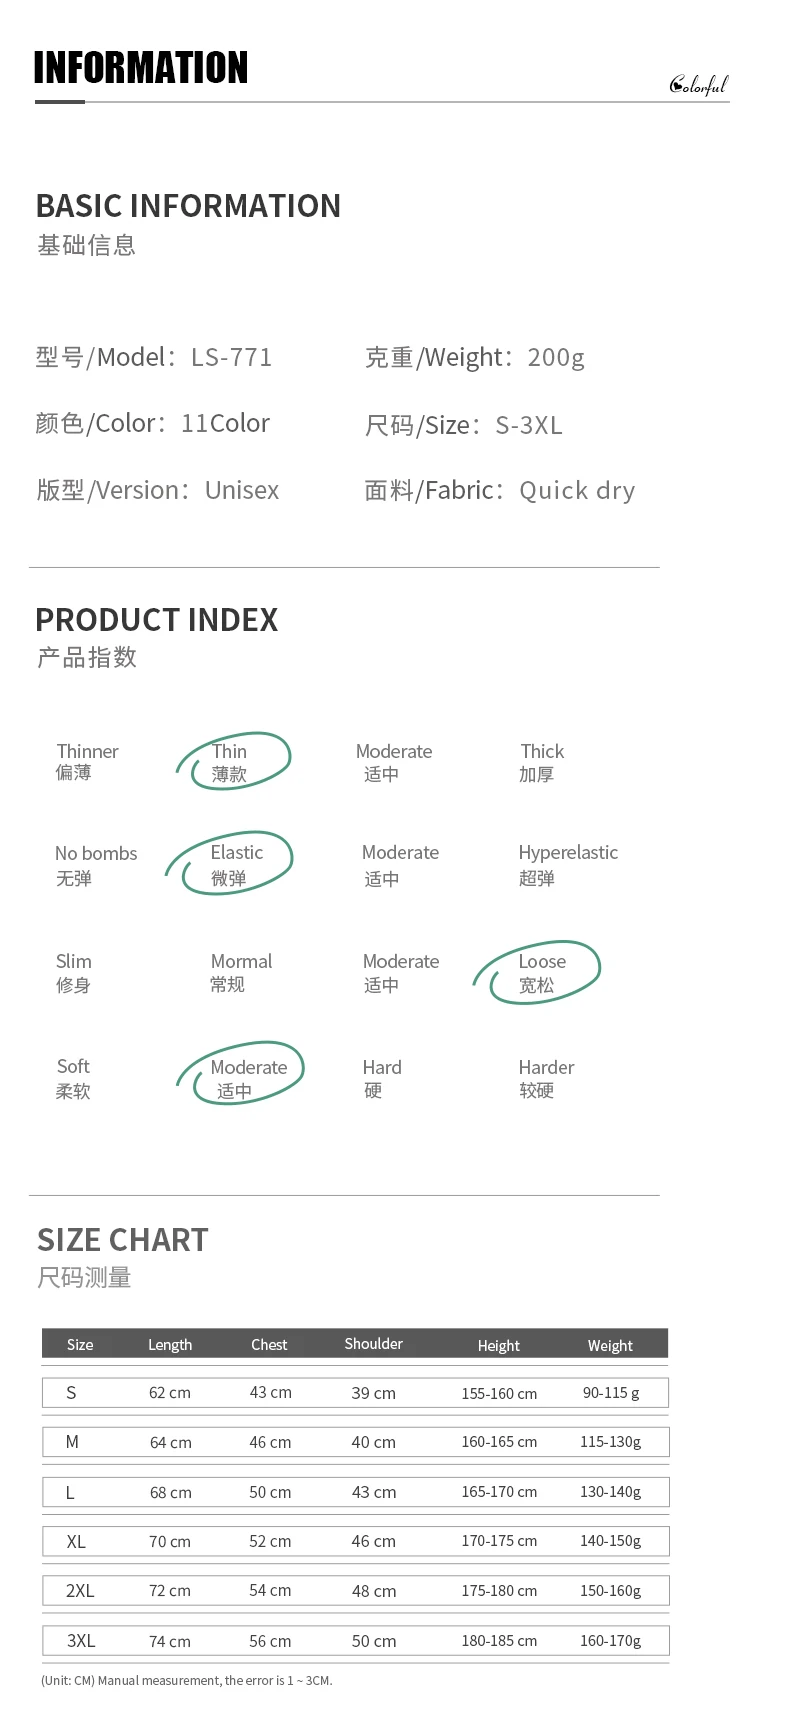The width and height of the screenshot is (790, 1718).
Task: Select the Thick thickness option
Action: tap(542, 761)
